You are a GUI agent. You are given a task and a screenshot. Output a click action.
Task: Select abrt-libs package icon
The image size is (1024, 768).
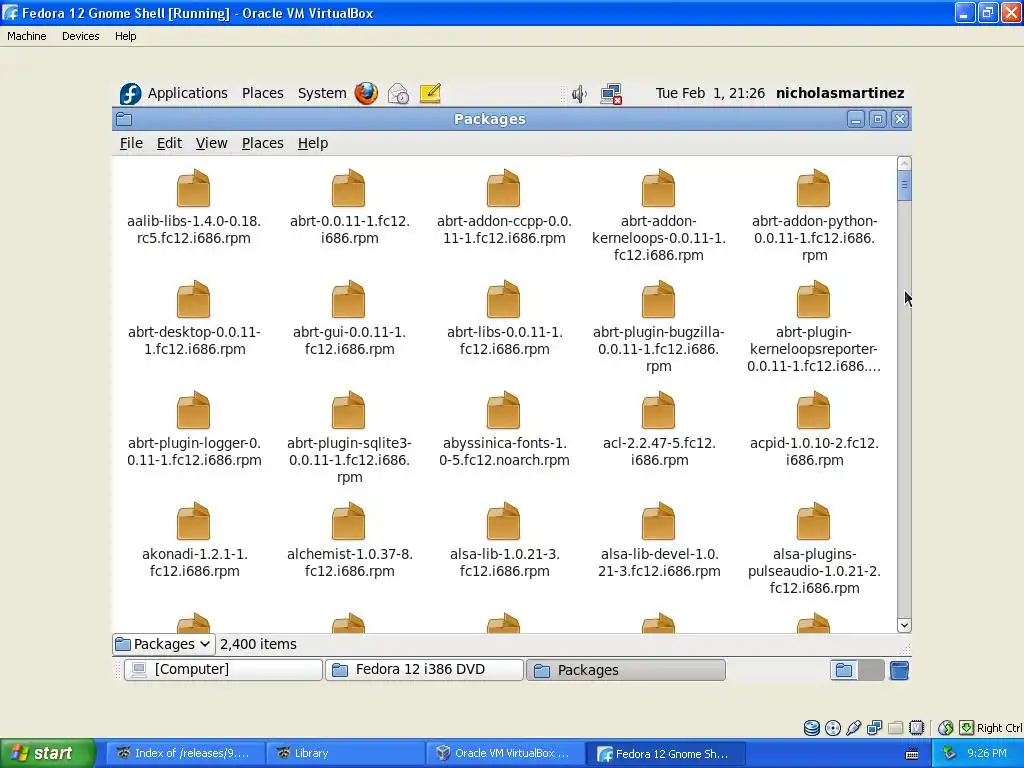(x=504, y=299)
